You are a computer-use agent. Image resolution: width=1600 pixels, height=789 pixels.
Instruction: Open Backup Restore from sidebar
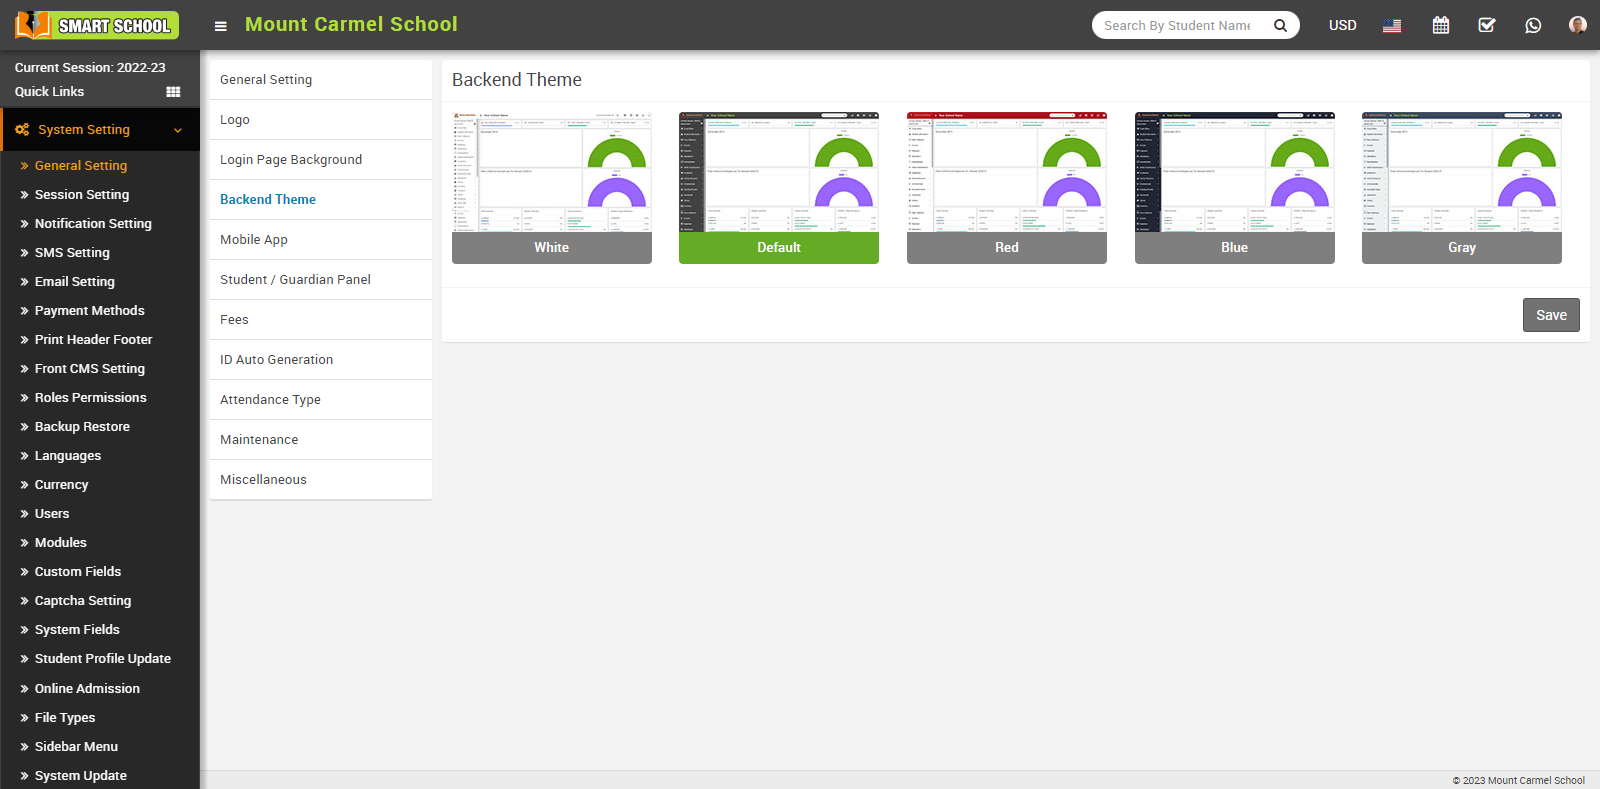[82, 427]
